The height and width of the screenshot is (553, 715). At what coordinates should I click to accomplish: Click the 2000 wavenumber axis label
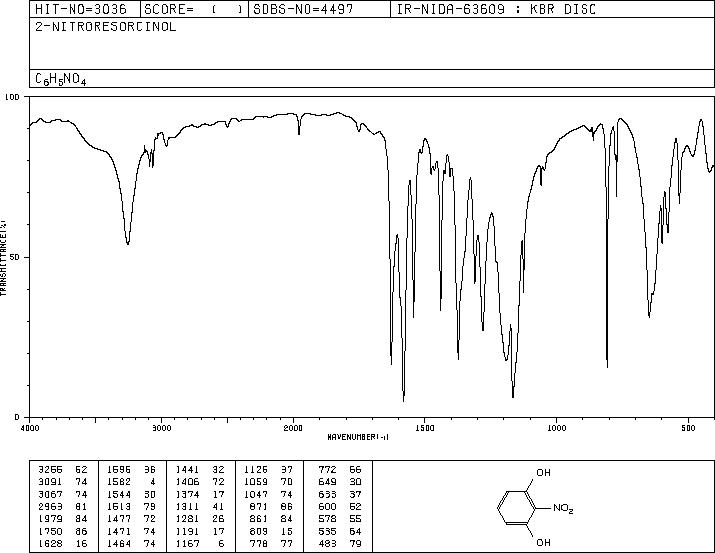[293, 428]
